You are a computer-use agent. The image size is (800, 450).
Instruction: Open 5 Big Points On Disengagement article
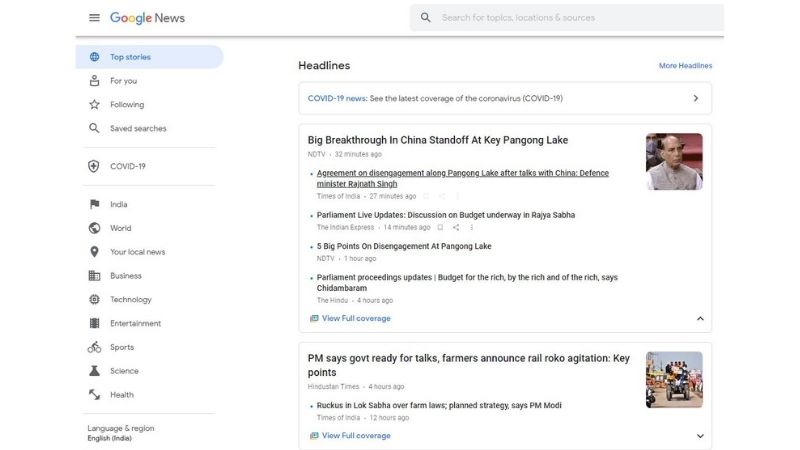click(404, 246)
